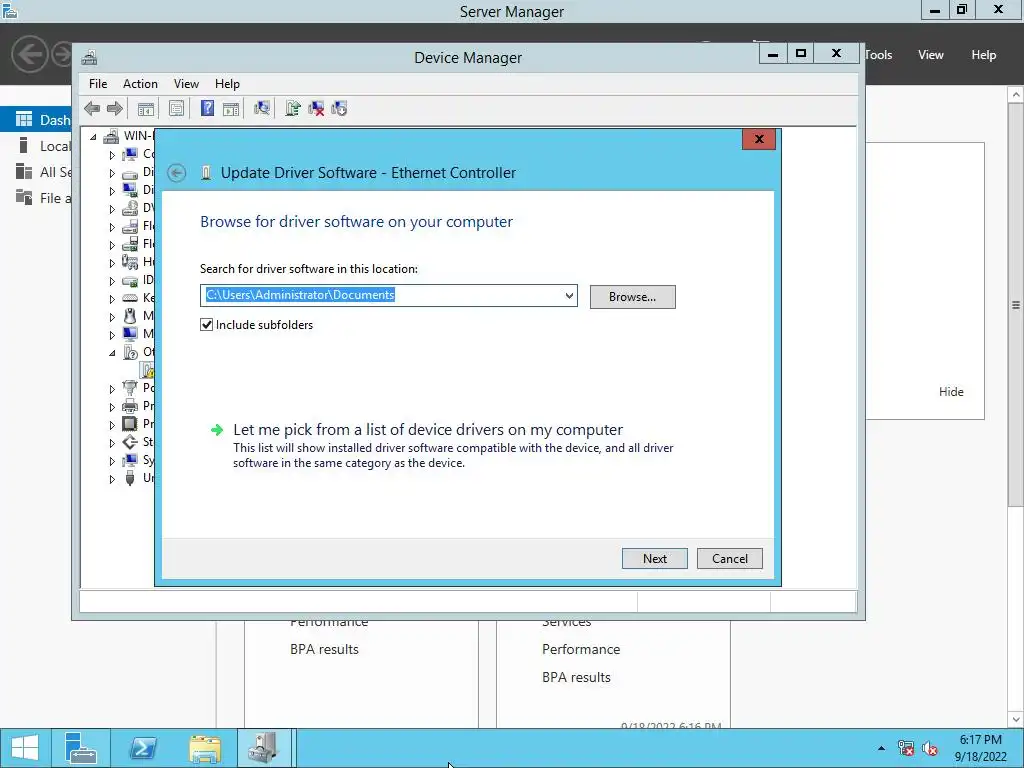Image resolution: width=1024 pixels, height=768 pixels.
Task: Select the Print queues printer icon in tree
Action: coord(130,406)
